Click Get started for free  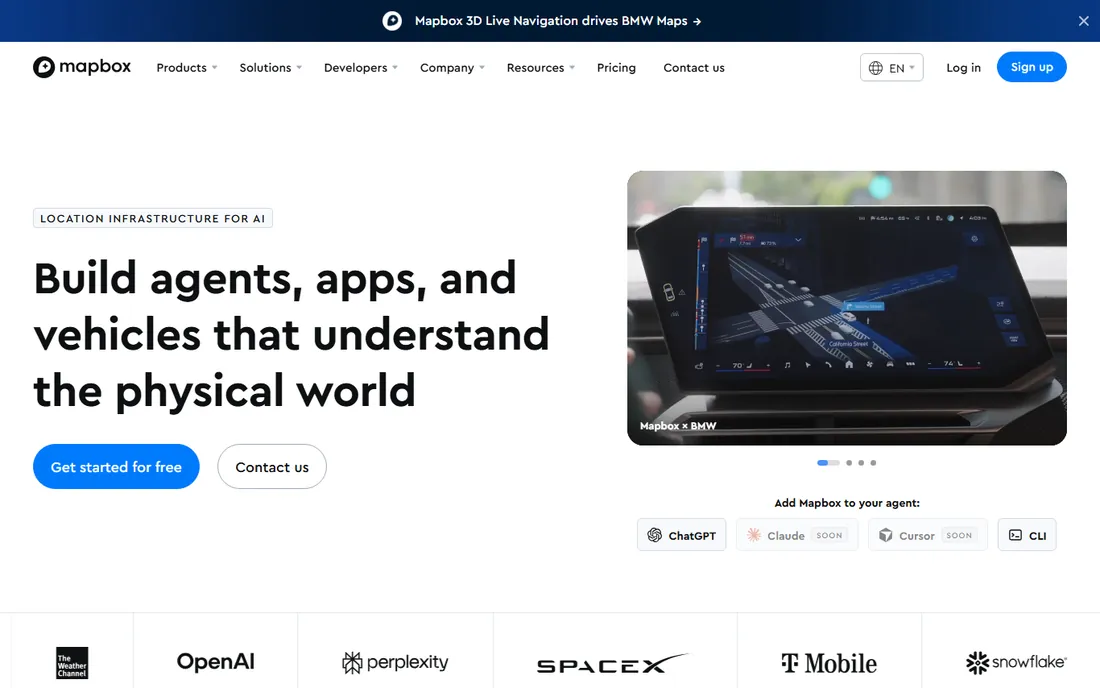[116, 466]
